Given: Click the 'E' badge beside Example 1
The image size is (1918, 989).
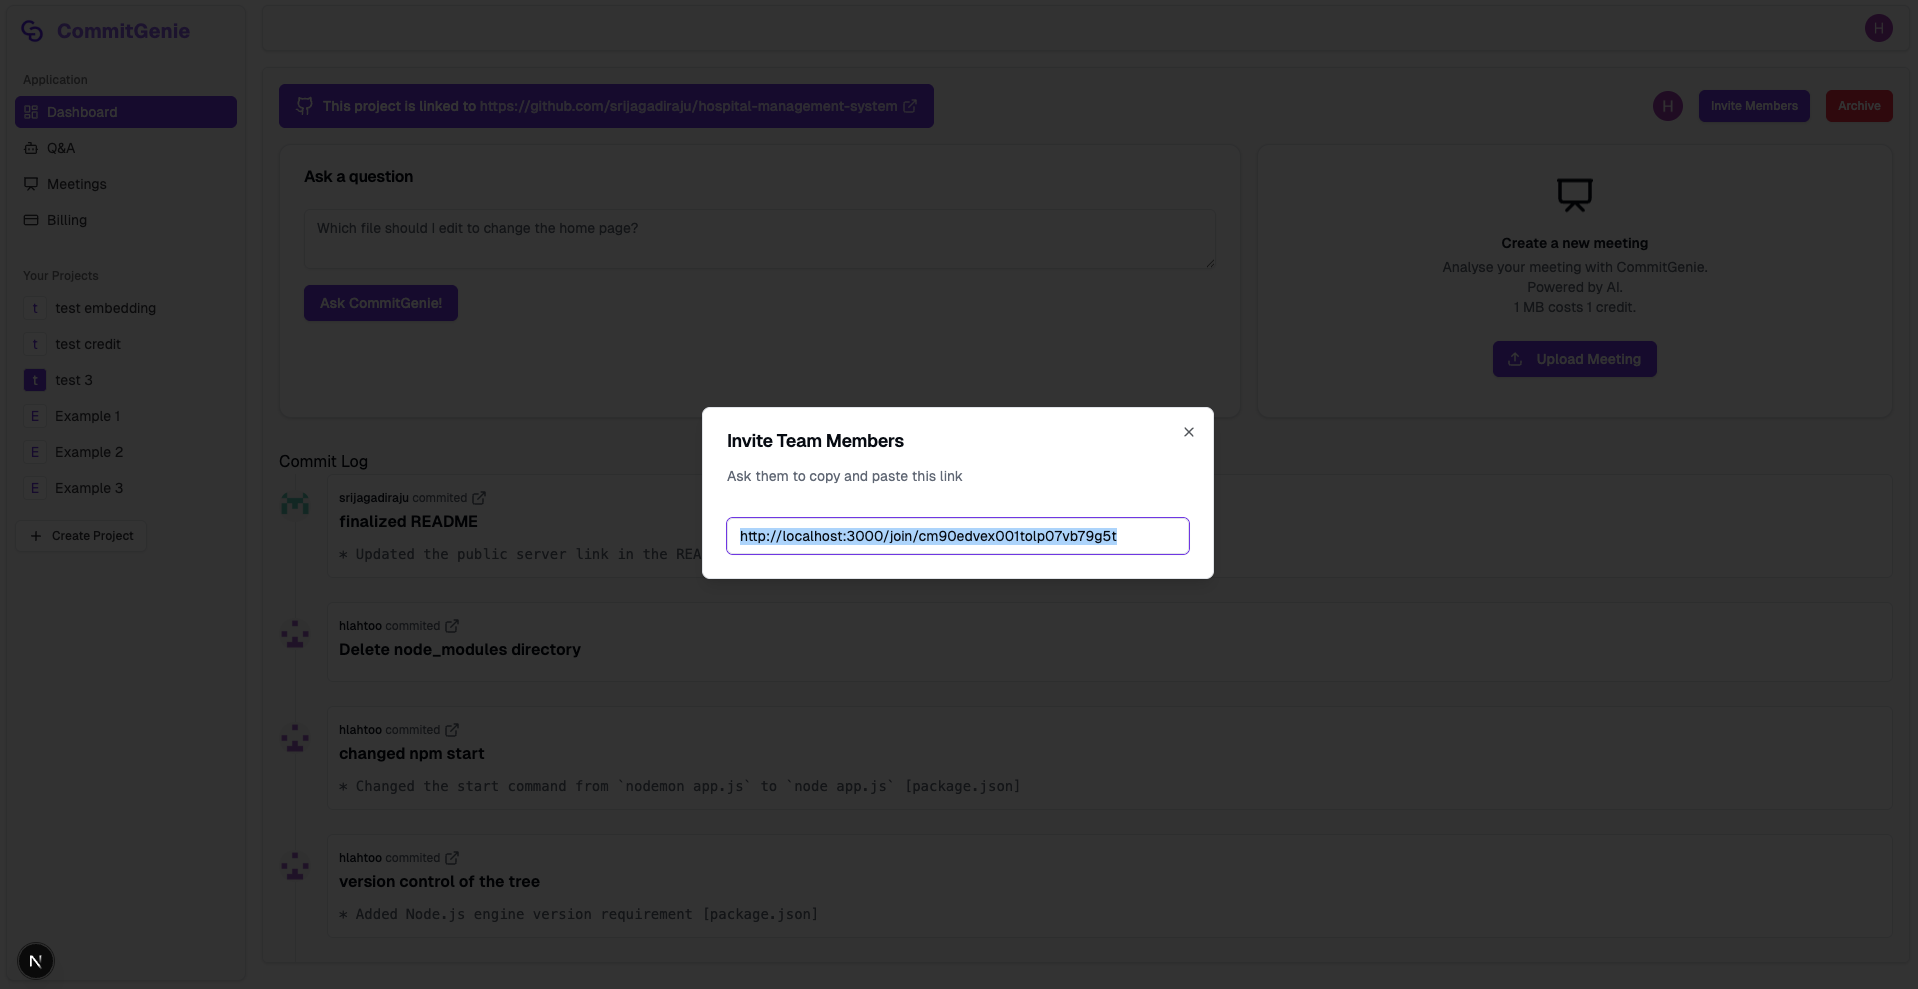Looking at the screenshot, I should (35, 416).
